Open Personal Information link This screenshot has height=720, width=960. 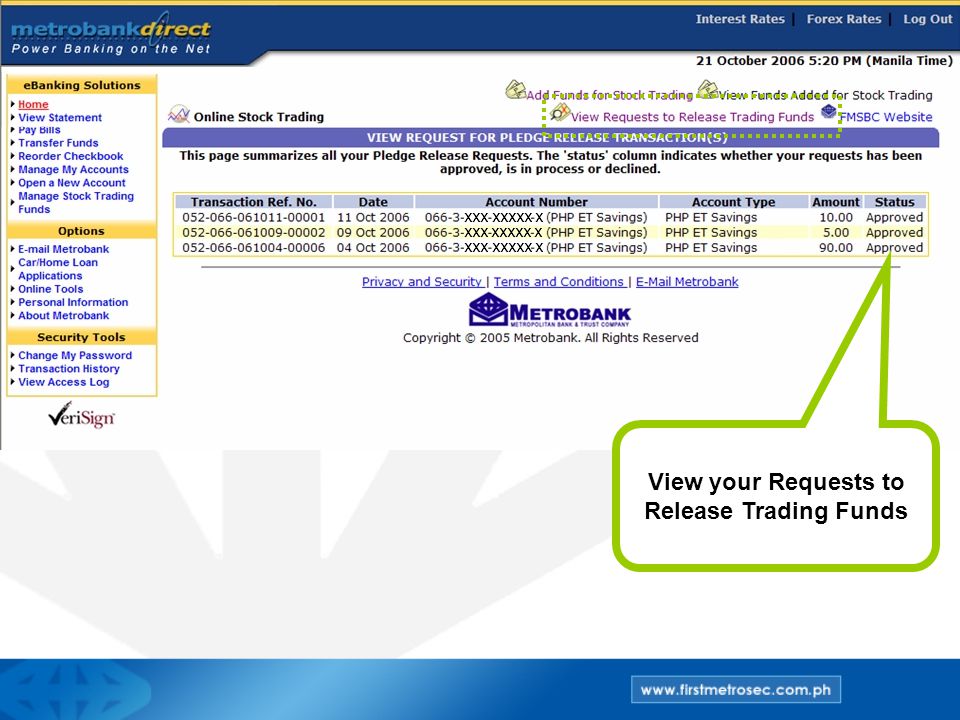(73, 302)
